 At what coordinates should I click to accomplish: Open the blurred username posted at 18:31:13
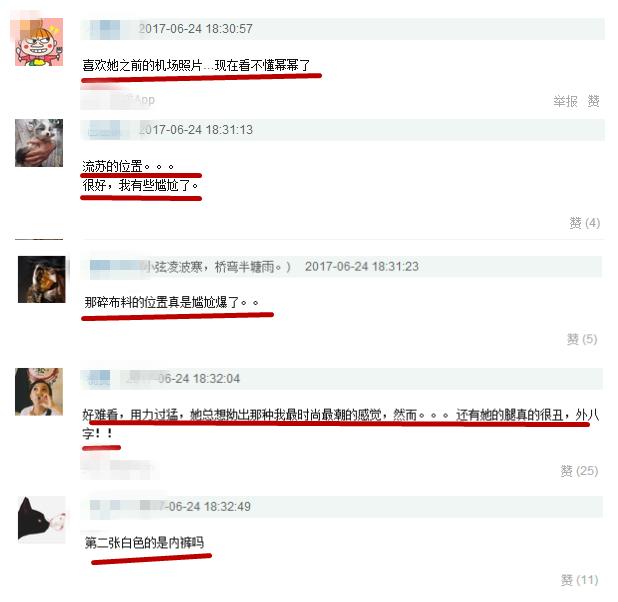(x=104, y=130)
